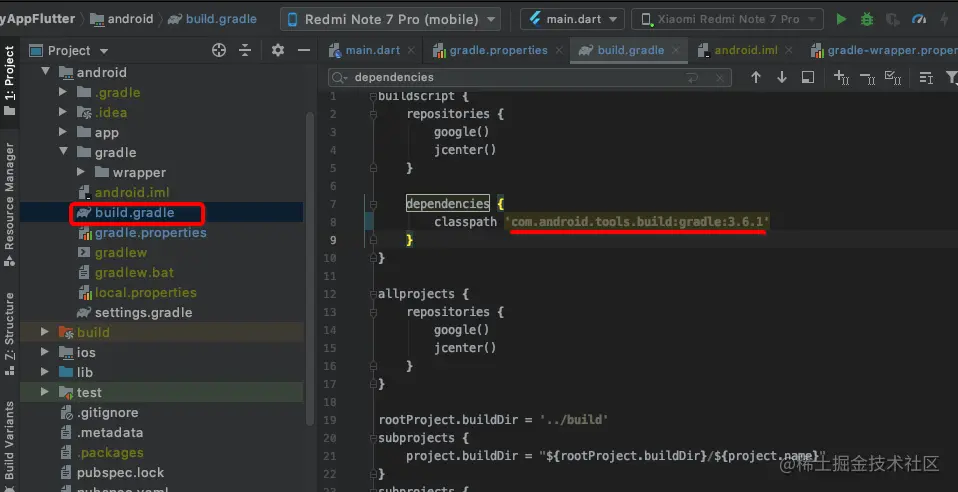The height and width of the screenshot is (492, 958).
Task: Open search filter funnel icon
Action: pyautogui.click(x=951, y=77)
